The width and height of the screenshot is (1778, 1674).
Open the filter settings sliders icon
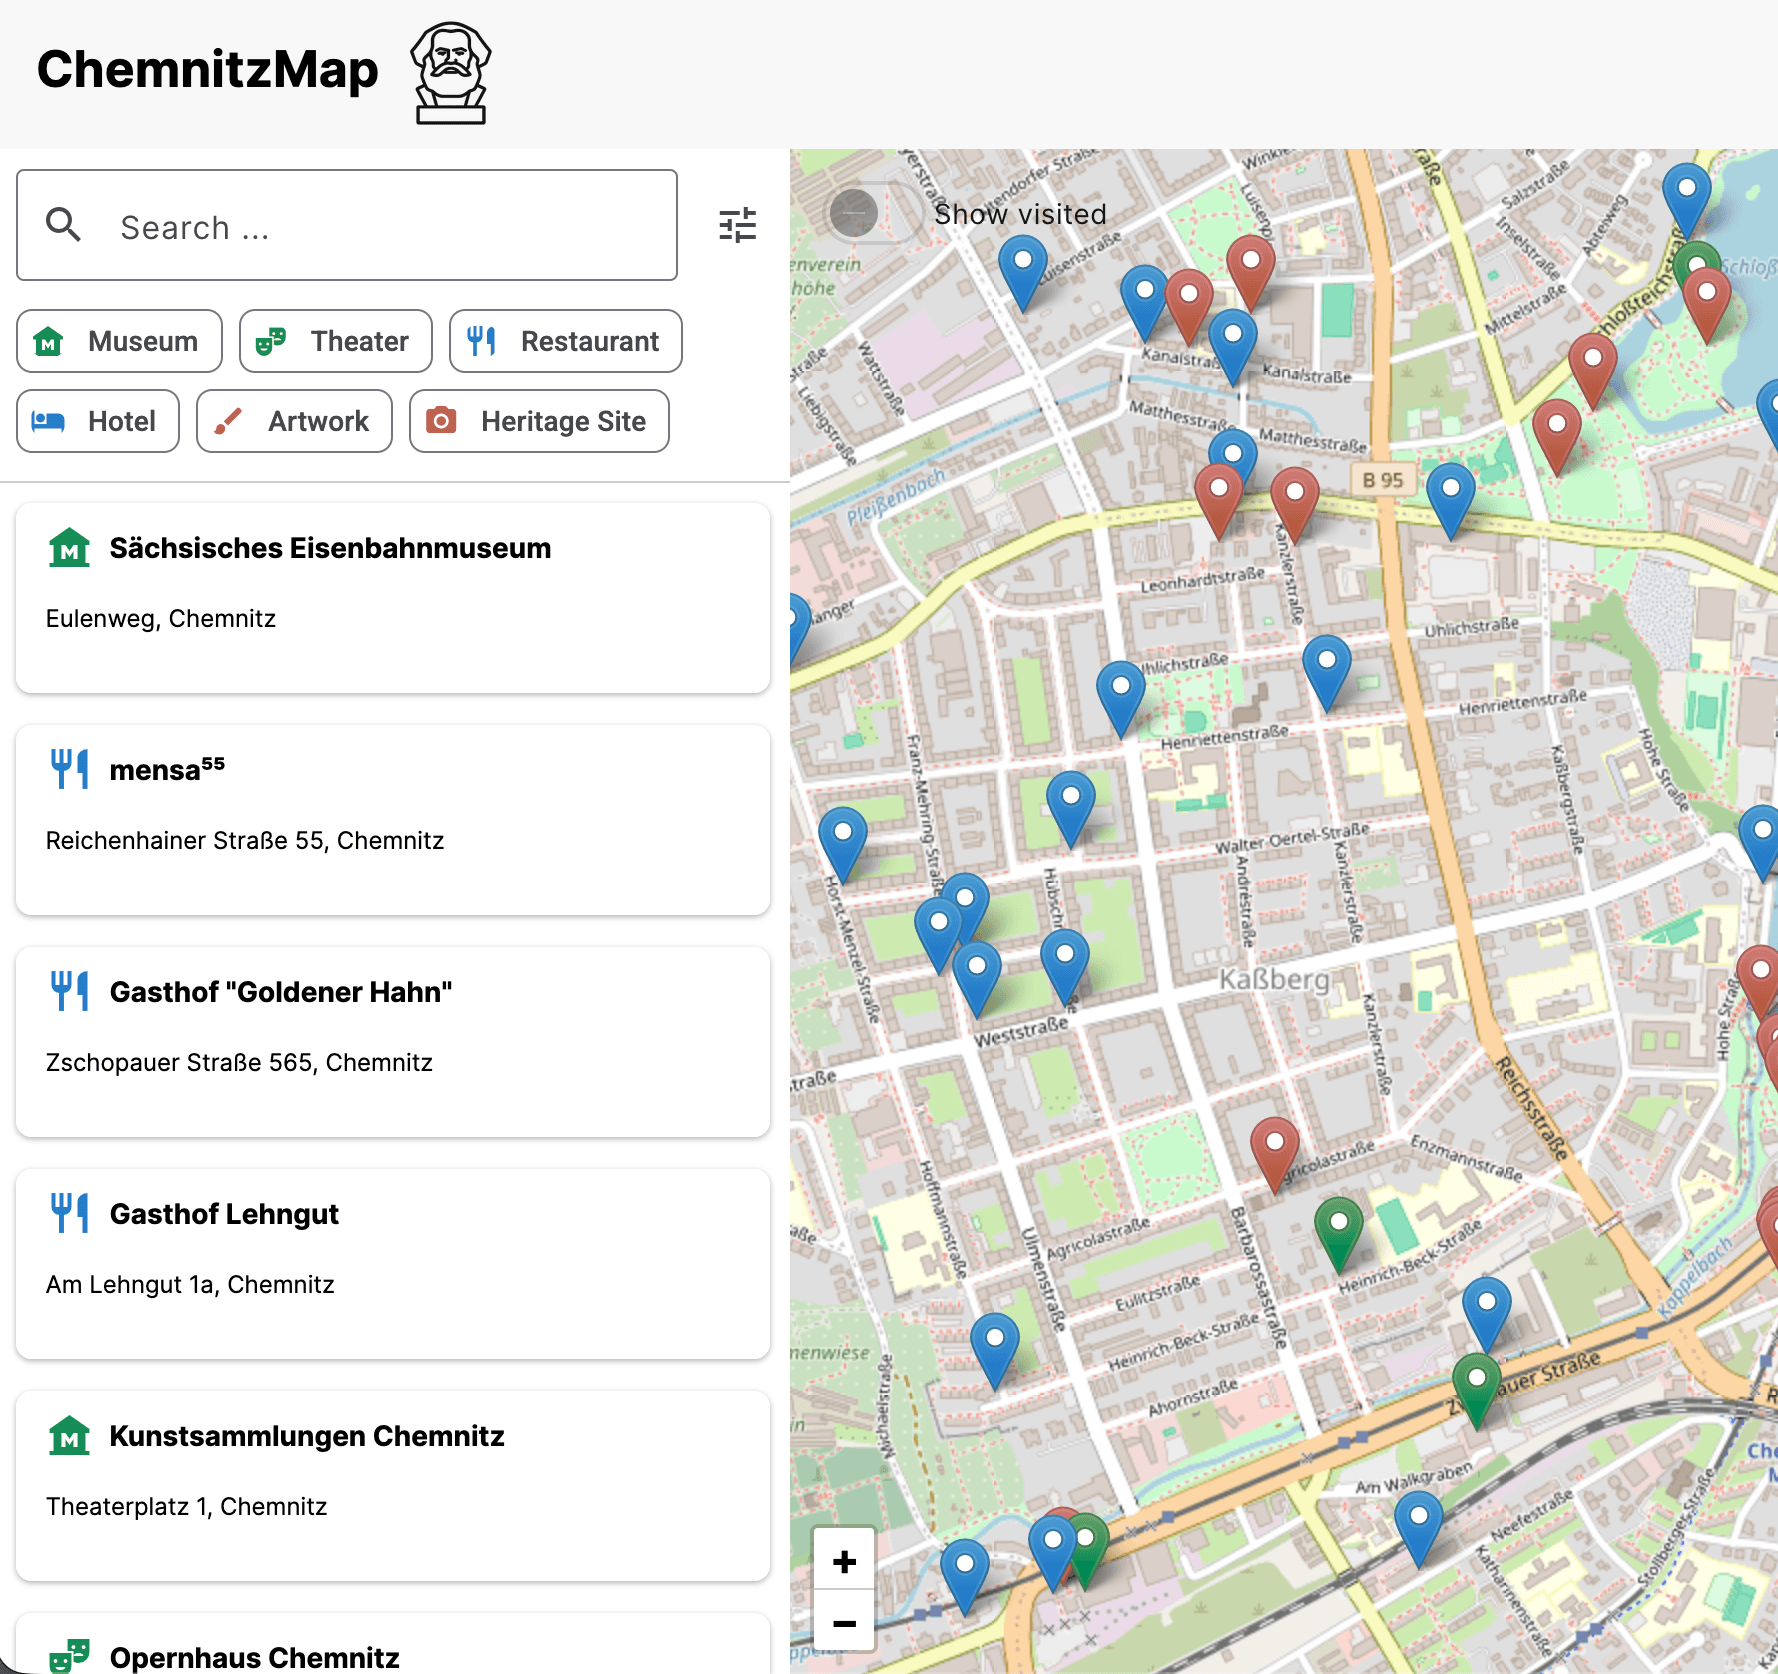pyautogui.click(x=737, y=226)
